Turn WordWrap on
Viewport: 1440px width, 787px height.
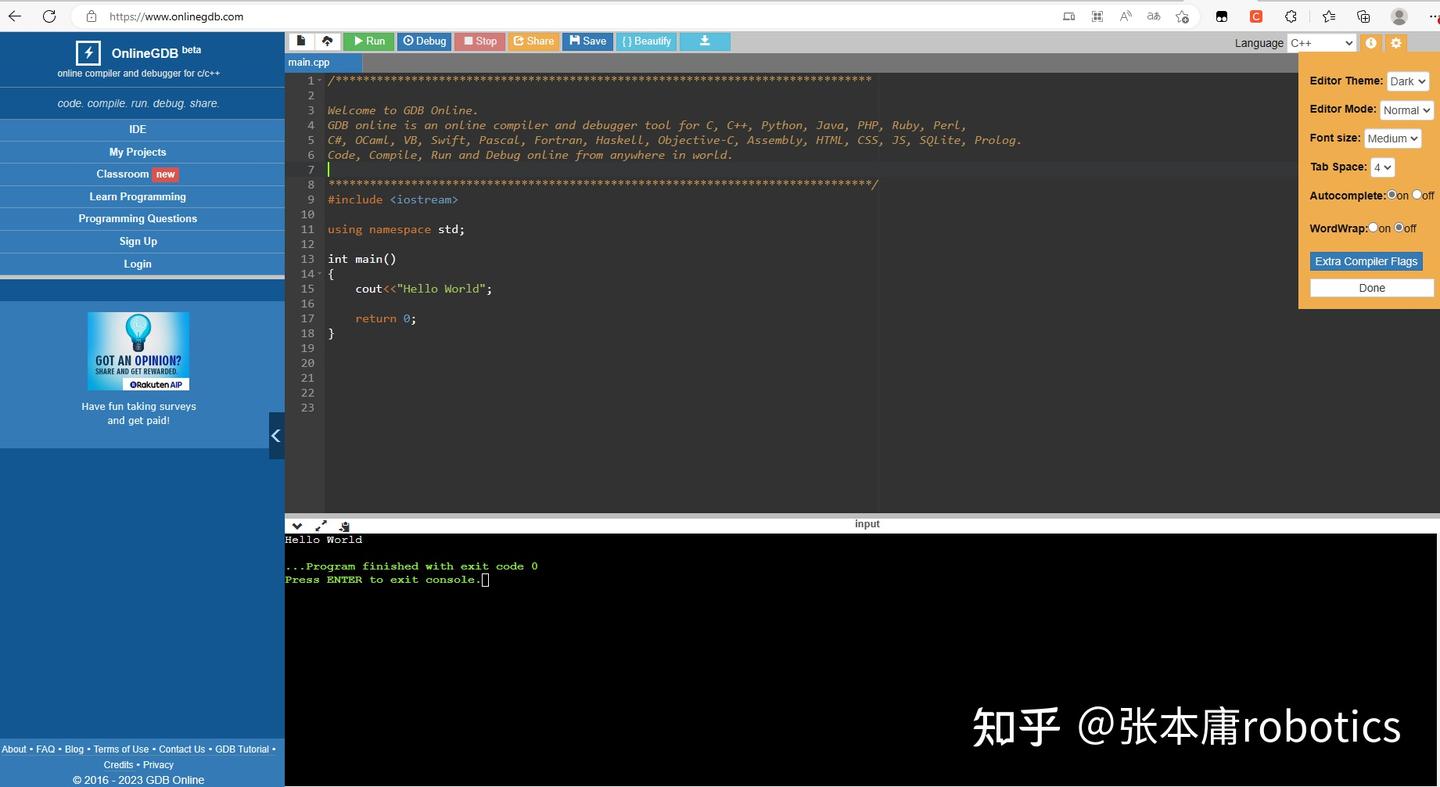1373,228
